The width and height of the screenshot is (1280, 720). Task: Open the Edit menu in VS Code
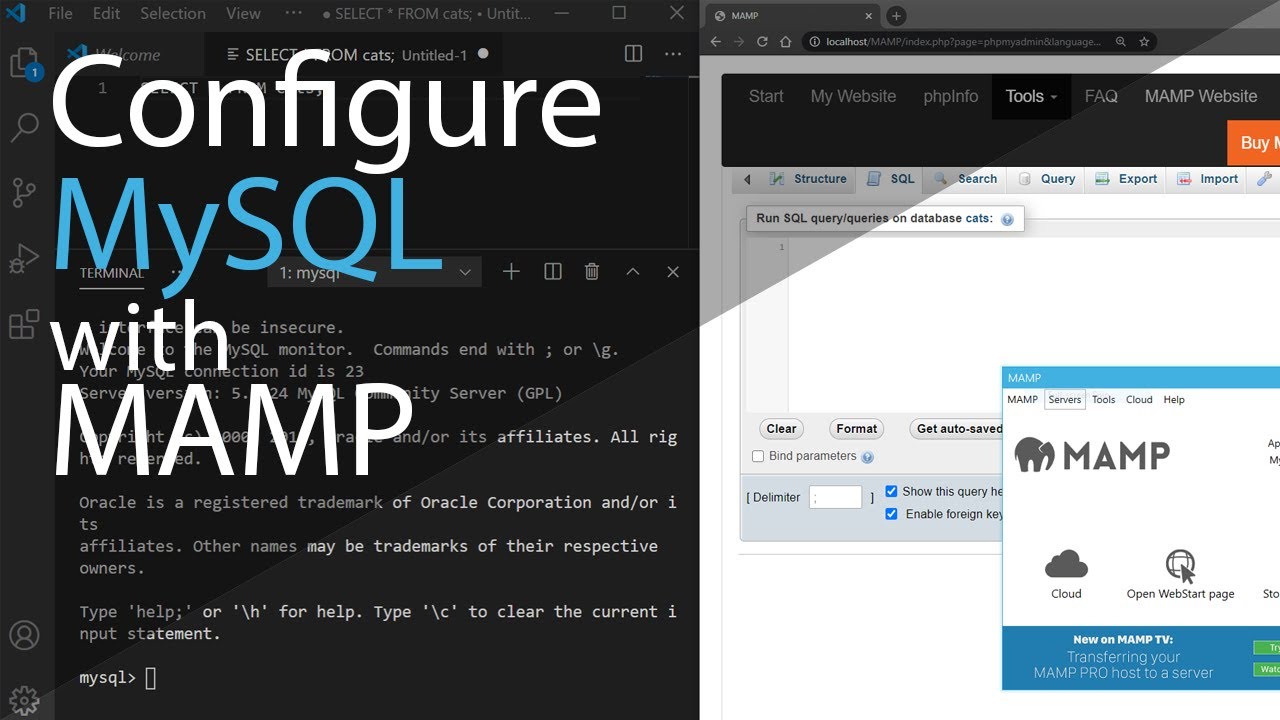(106, 13)
